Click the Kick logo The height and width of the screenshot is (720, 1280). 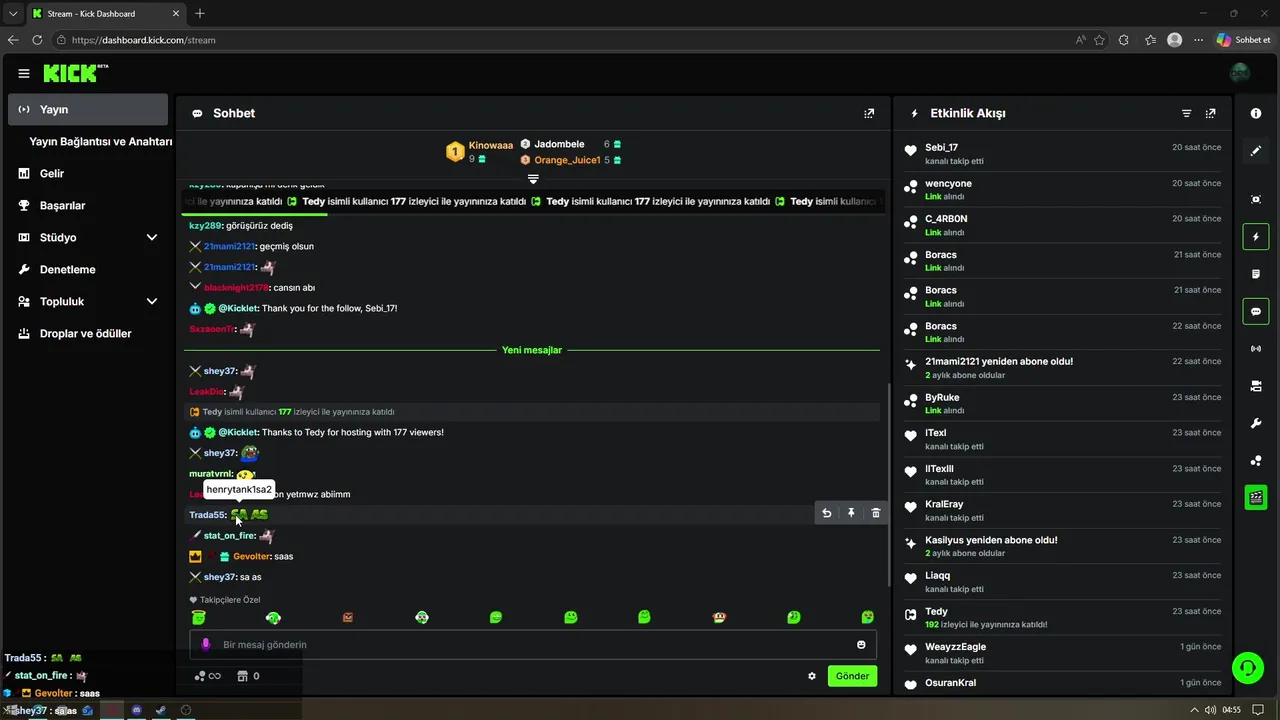[74, 73]
